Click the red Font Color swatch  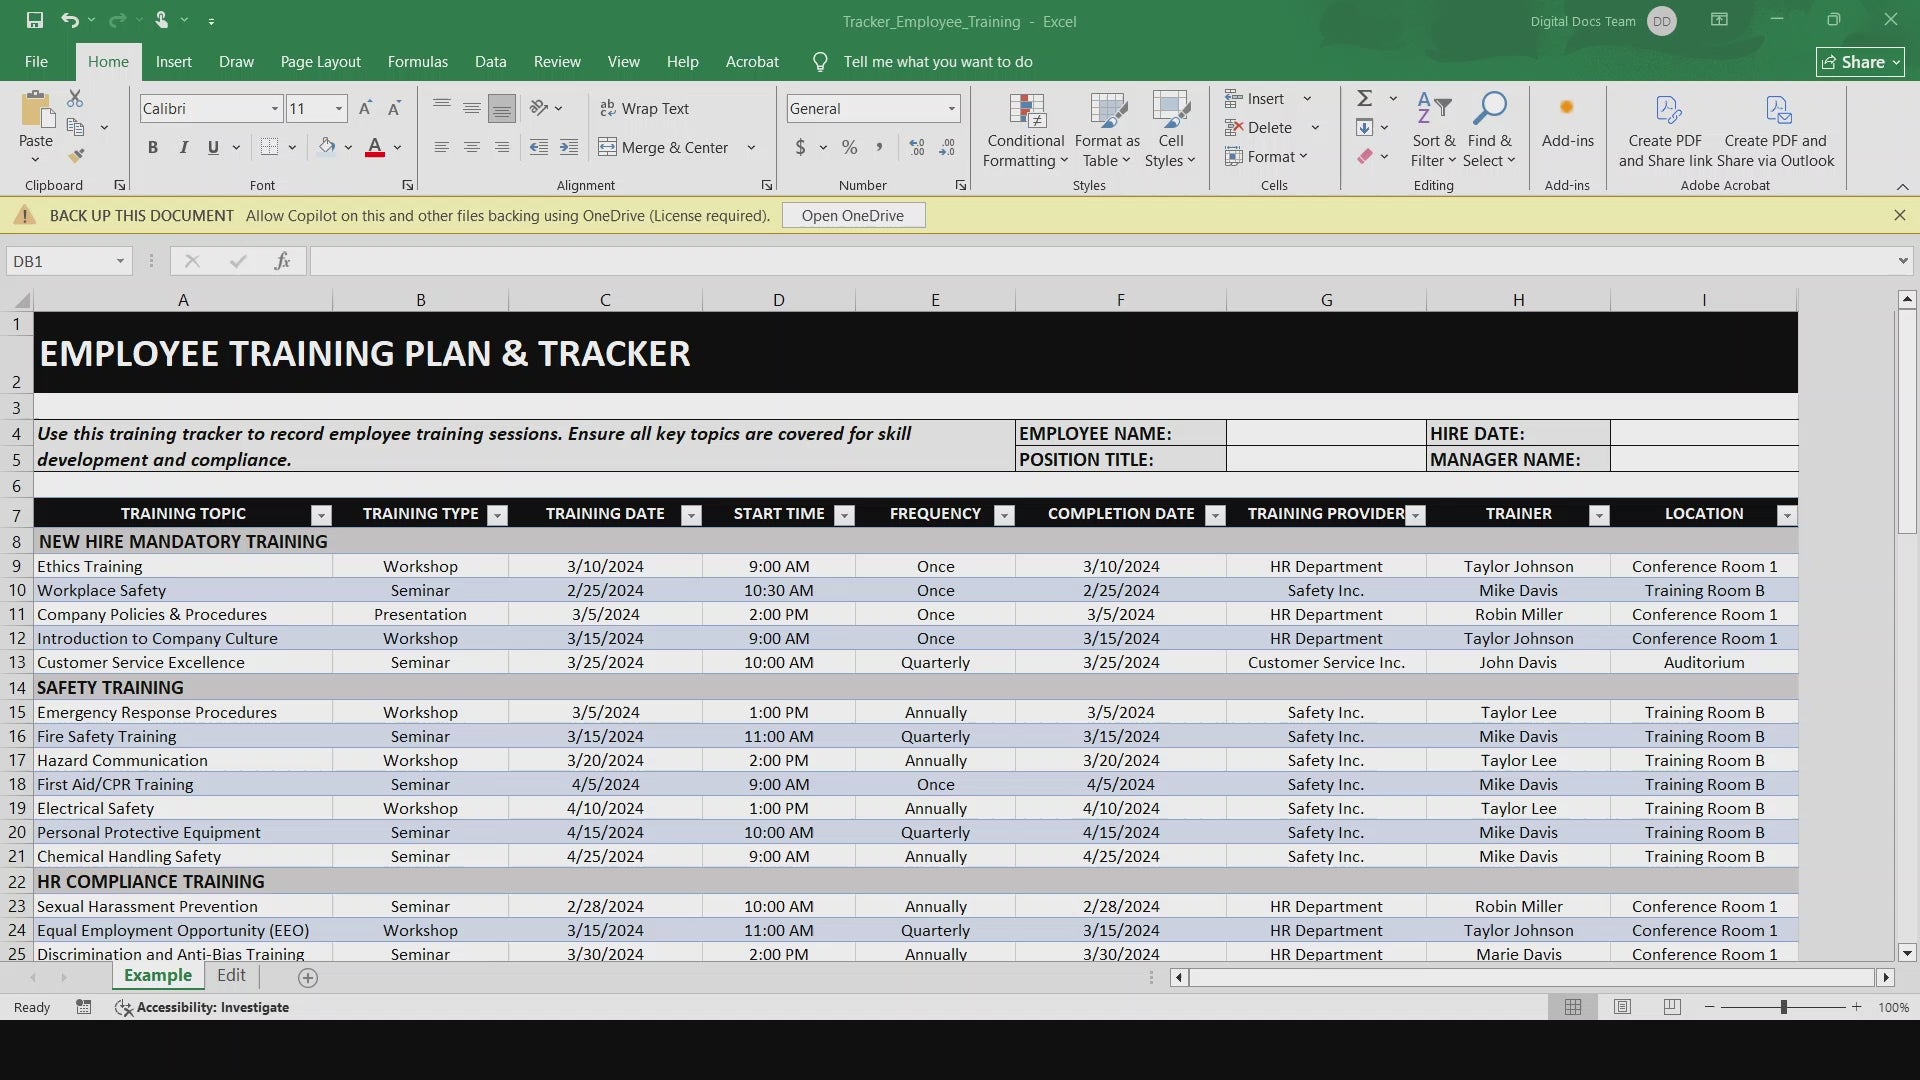[375, 147]
